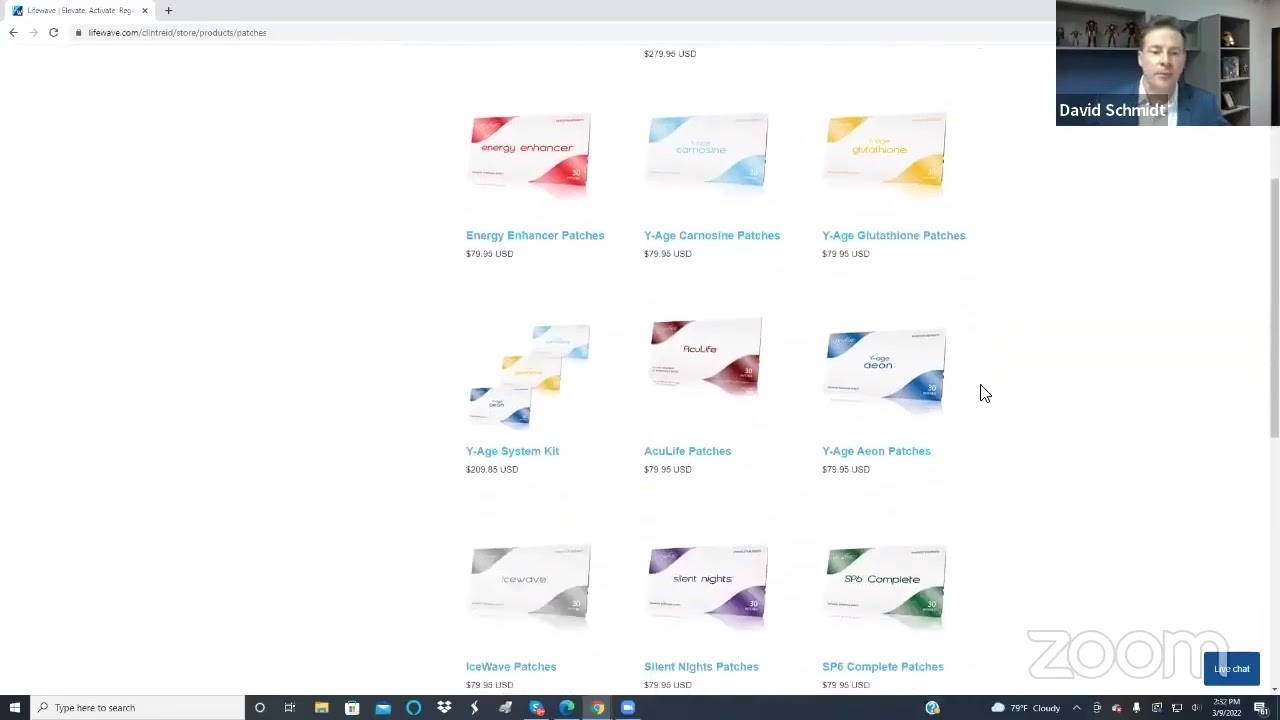This screenshot has height=720, width=1280.
Task: Click the $279.95 USD price text
Action: (670, 53)
